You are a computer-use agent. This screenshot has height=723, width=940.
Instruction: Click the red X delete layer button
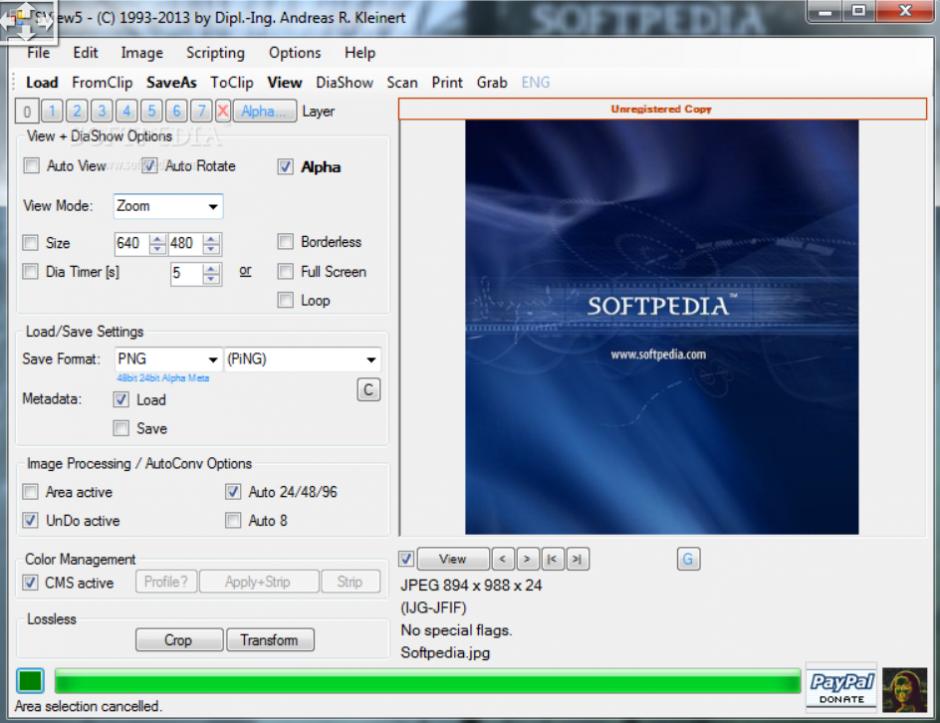[223, 111]
